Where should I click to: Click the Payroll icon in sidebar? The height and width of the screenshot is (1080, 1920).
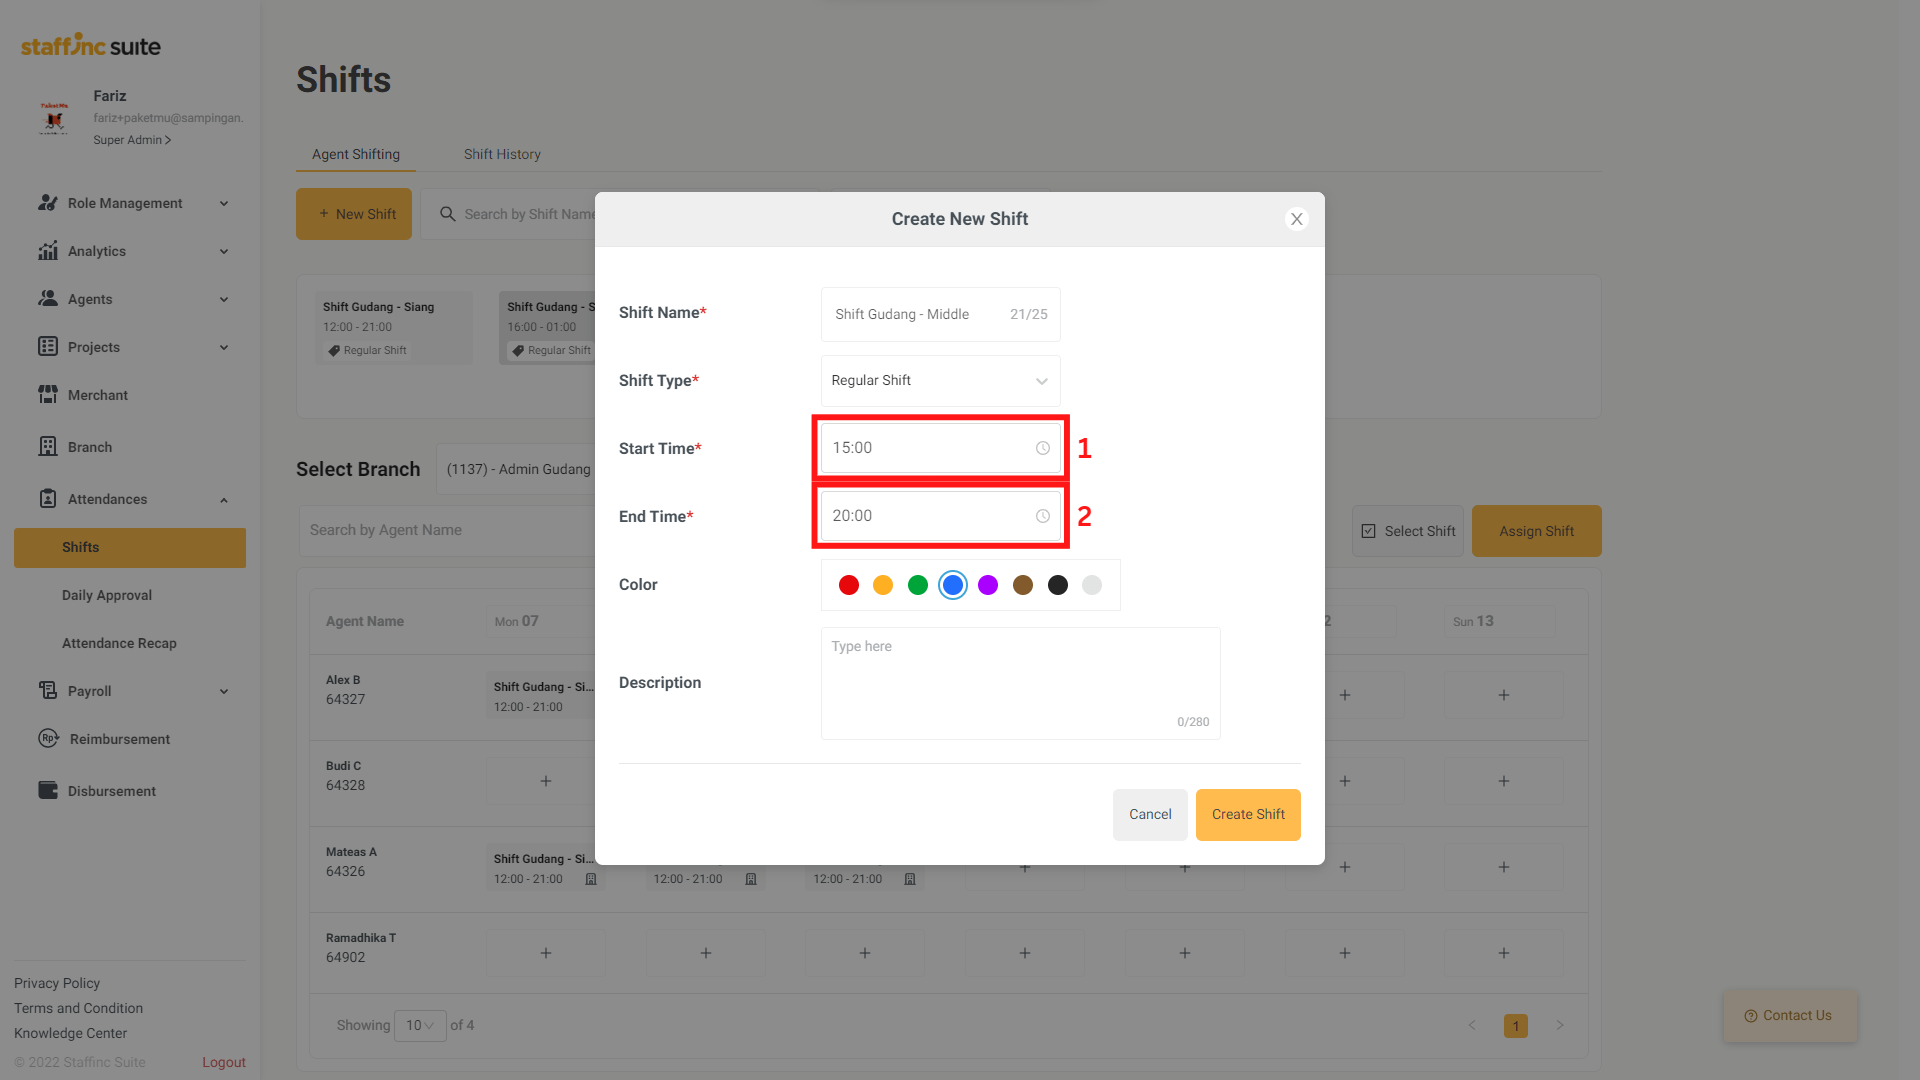click(47, 691)
